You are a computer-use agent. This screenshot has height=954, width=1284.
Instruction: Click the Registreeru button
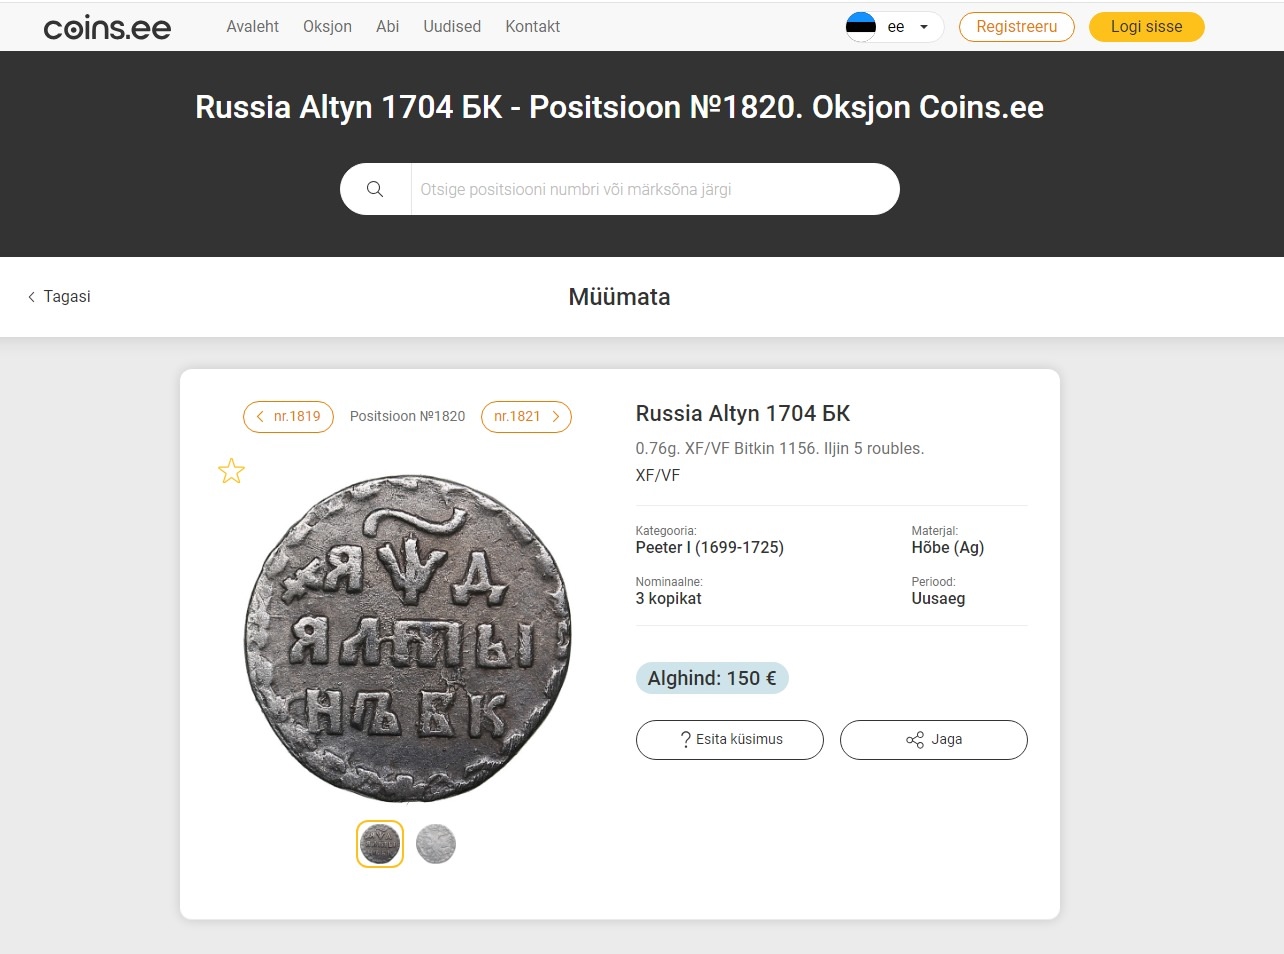(x=1016, y=27)
